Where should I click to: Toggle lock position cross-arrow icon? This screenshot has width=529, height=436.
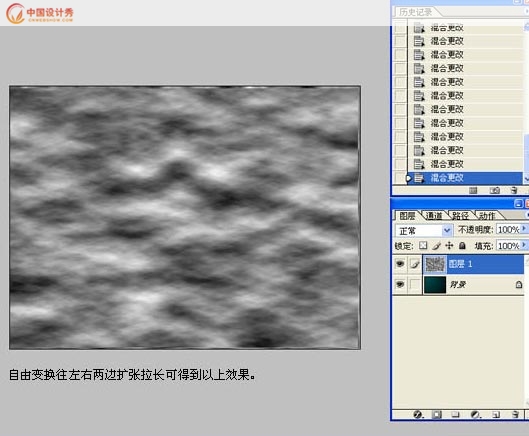pos(449,245)
